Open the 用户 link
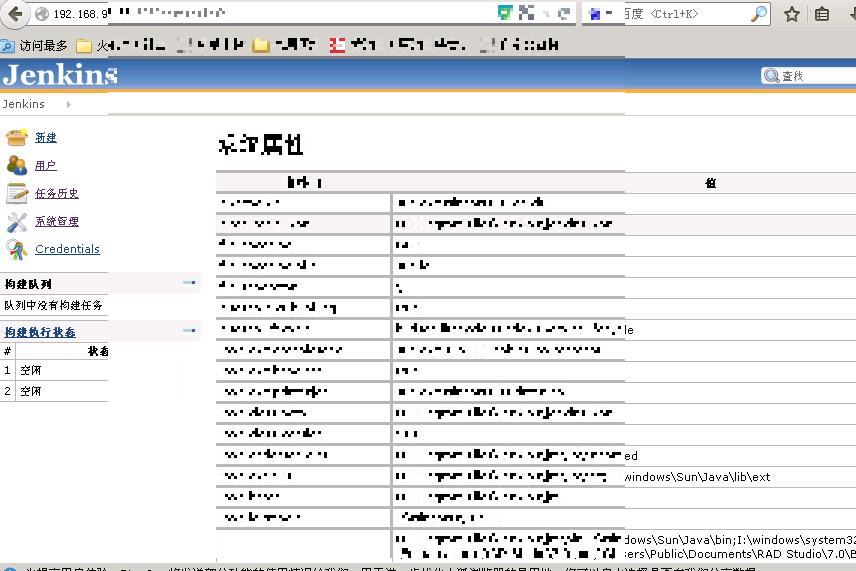This screenshot has width=856, height=571. pos(46,165)
